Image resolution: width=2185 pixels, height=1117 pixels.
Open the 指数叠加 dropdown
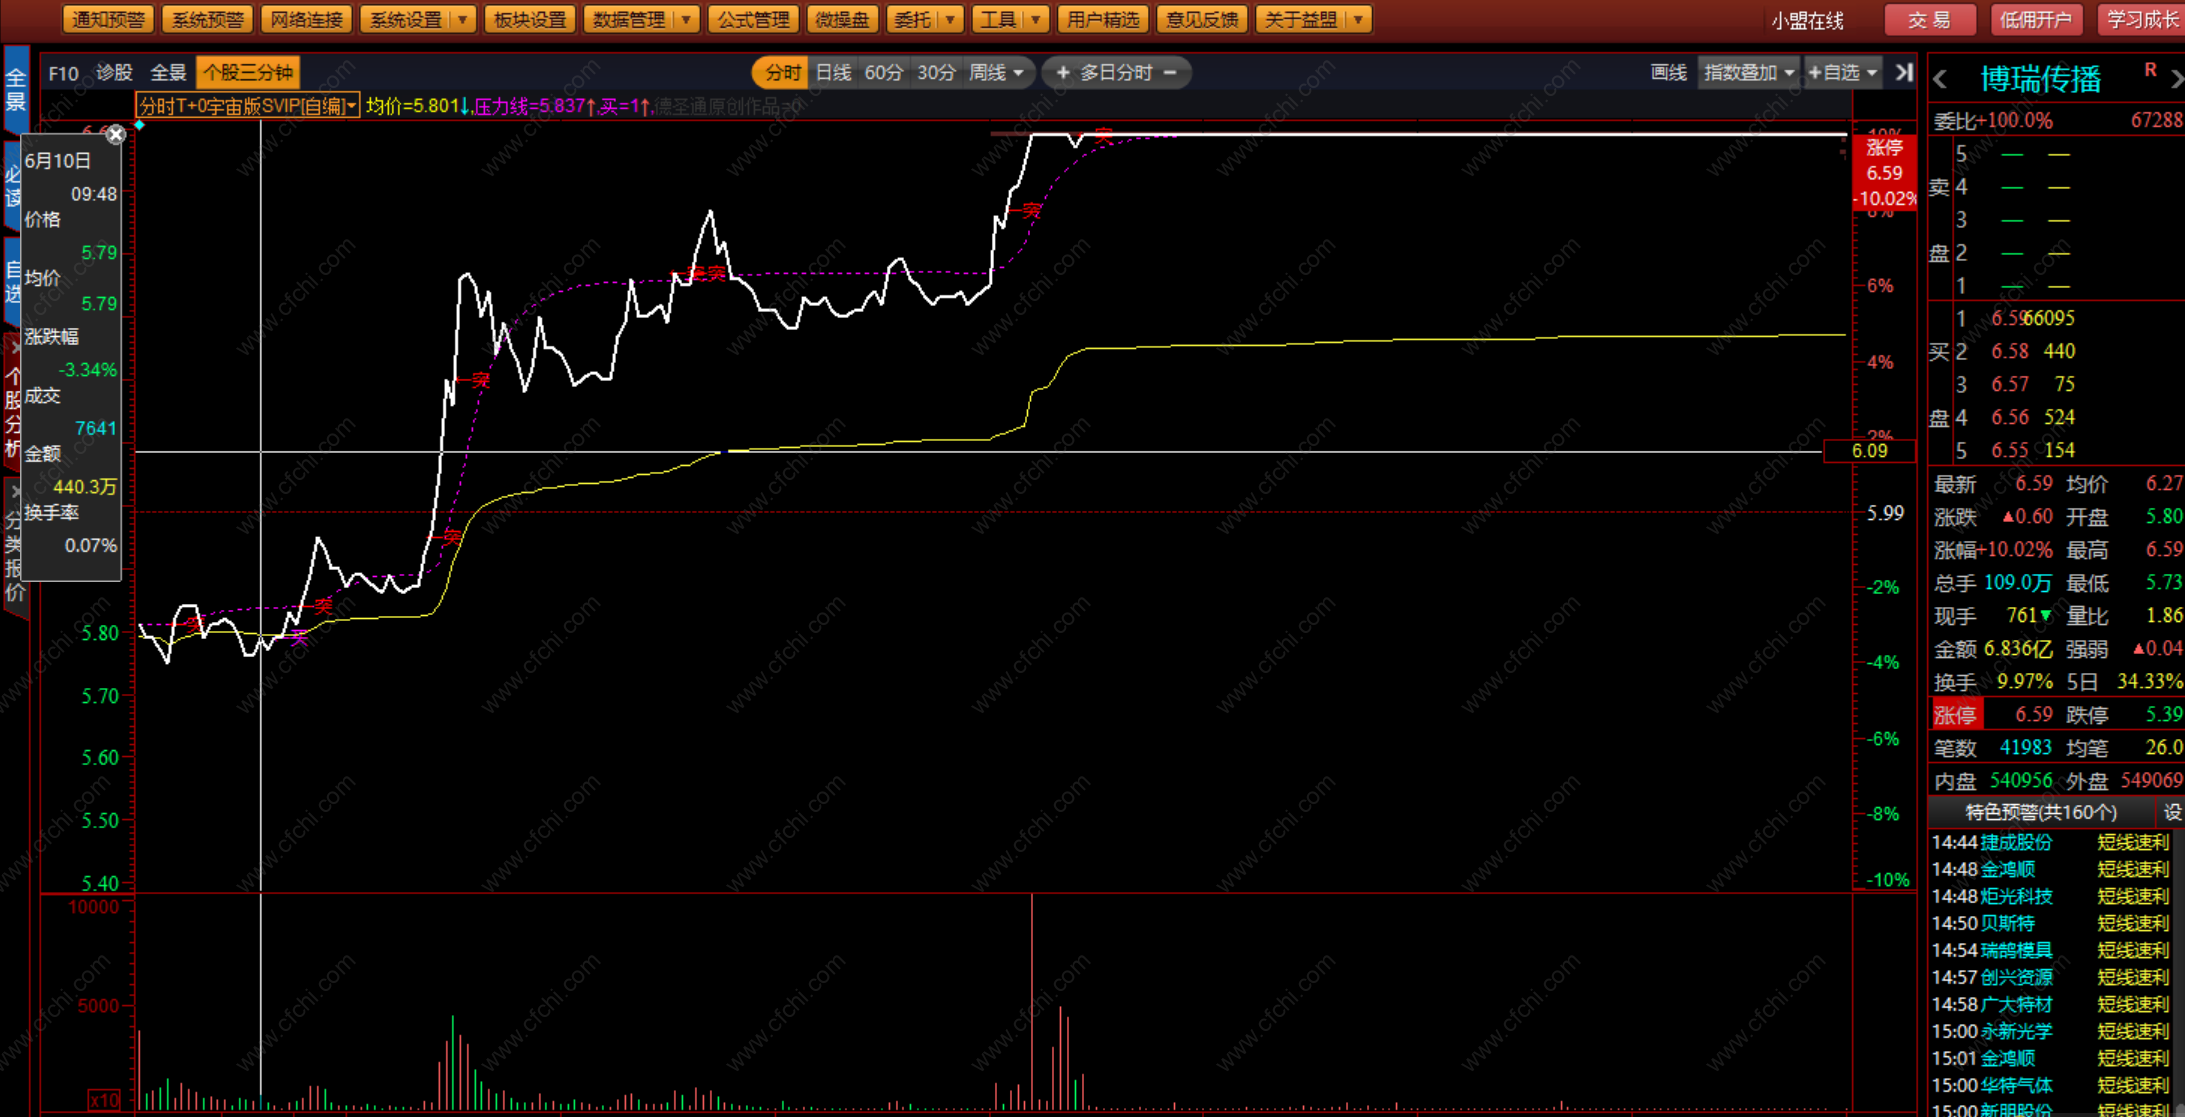point(1749,73)
